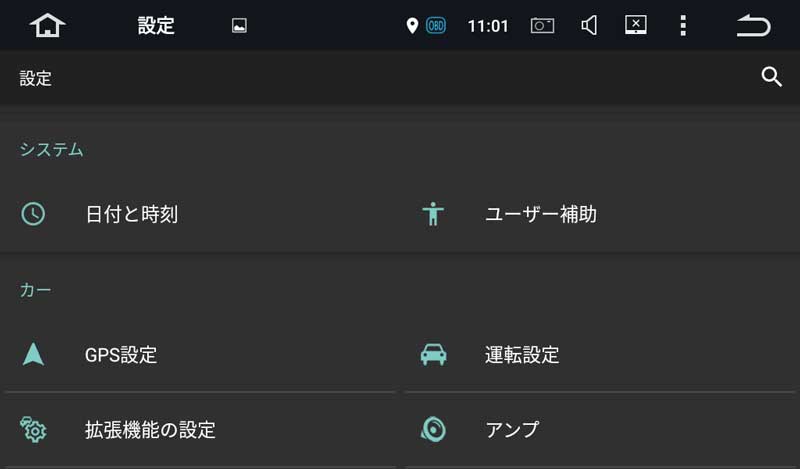Viewport: 800px width, 469px height.
Task: Open アンプ amplifier settings
Action: click(600, 430)
